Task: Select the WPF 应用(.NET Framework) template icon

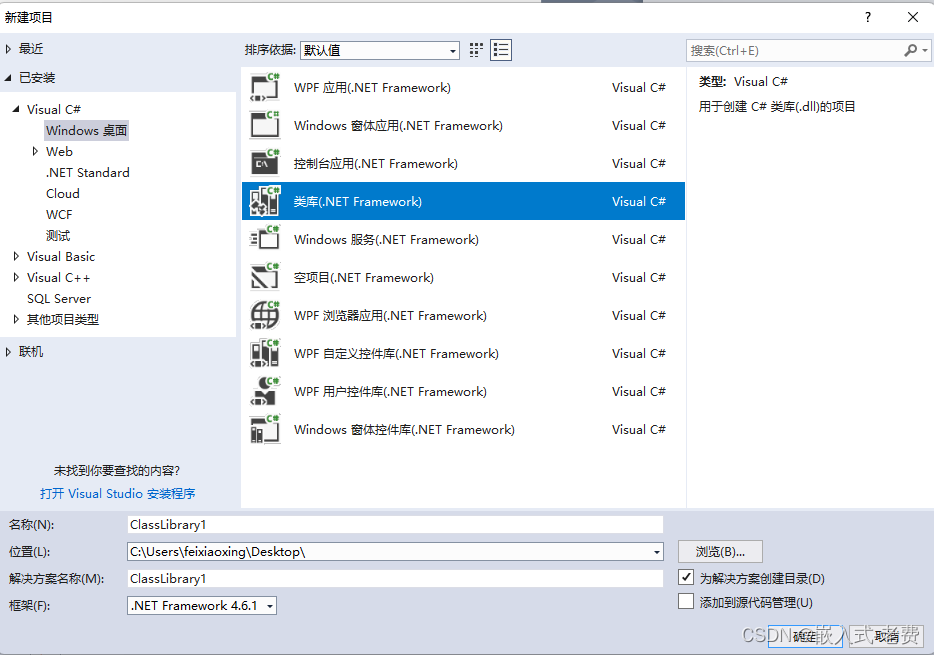Action: click(x=264, y=87)
